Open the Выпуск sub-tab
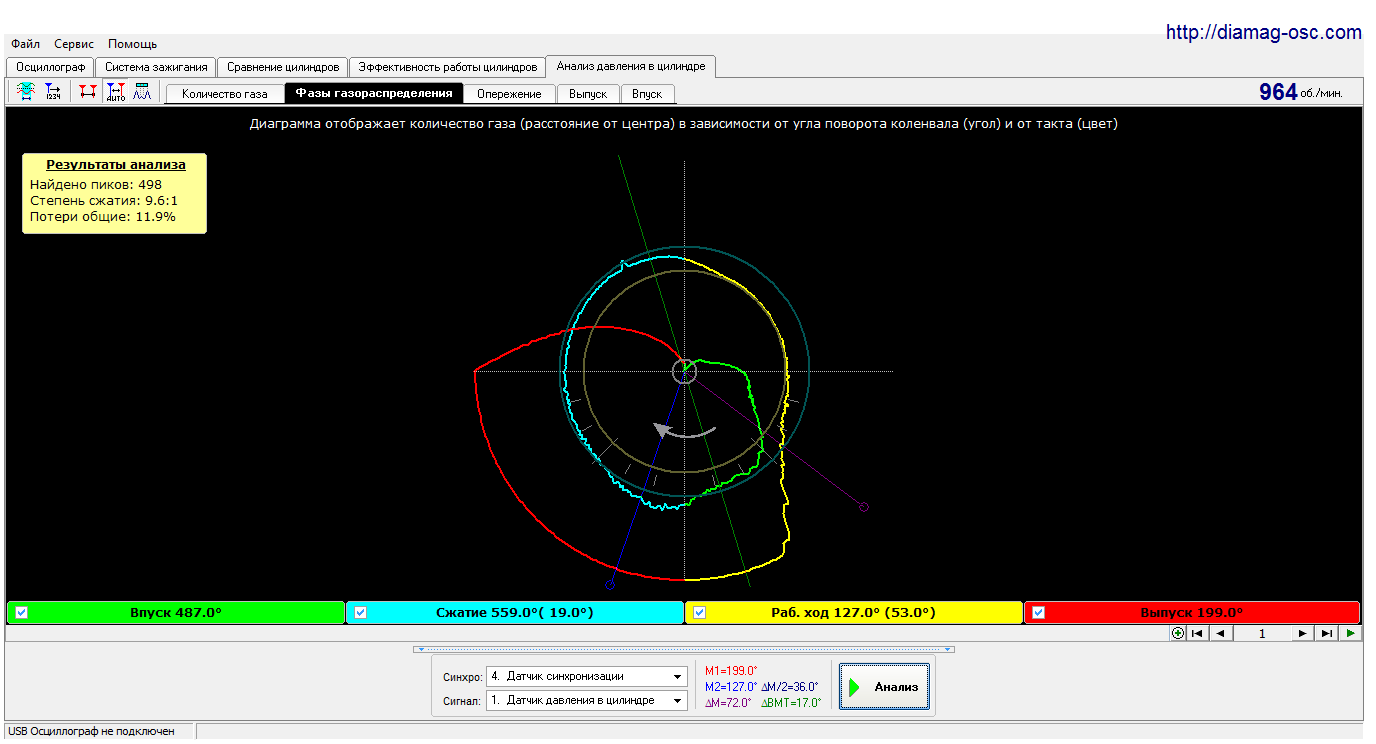Viewport: 1376px width, 744px height. tap(588, 93)
